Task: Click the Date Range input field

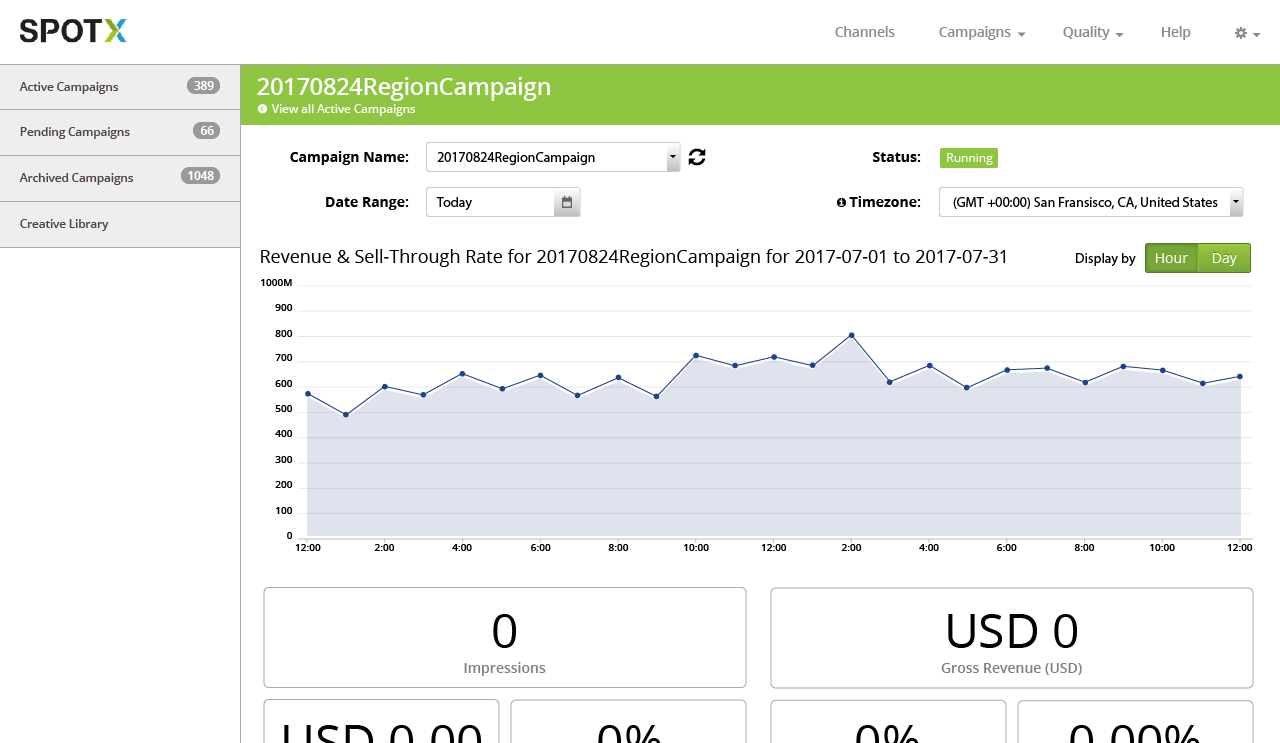Action: click(491, 202)
